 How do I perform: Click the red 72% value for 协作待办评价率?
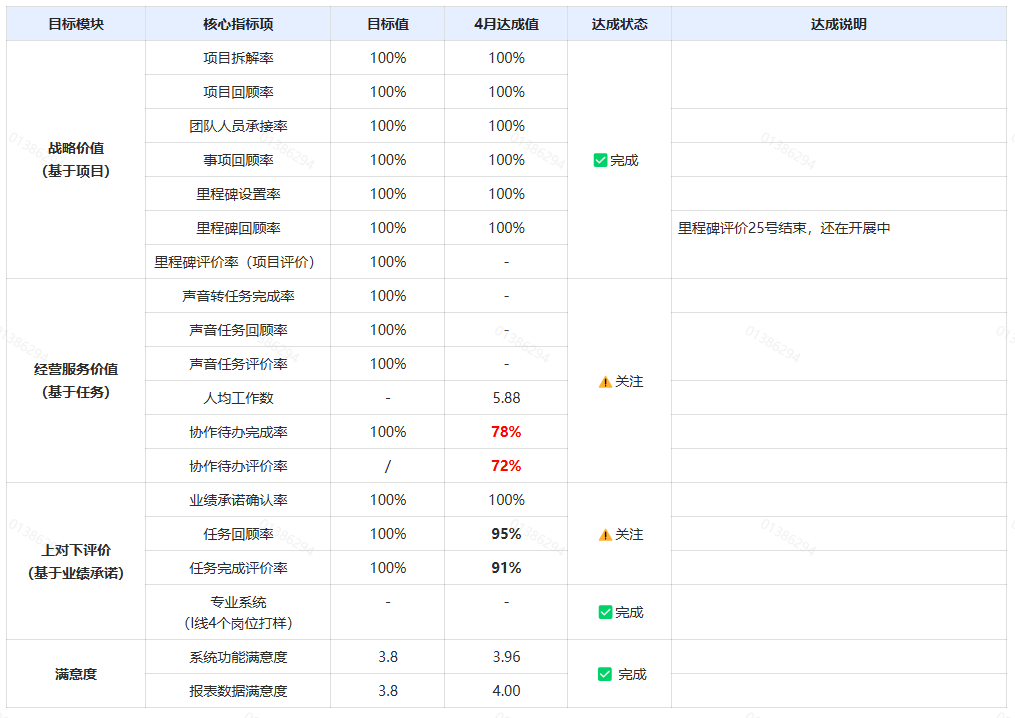(x=505, y=465)
